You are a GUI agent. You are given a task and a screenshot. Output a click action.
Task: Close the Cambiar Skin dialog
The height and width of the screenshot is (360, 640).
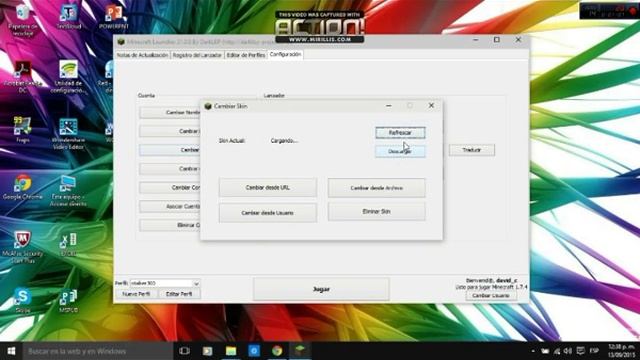click(431, 105)
